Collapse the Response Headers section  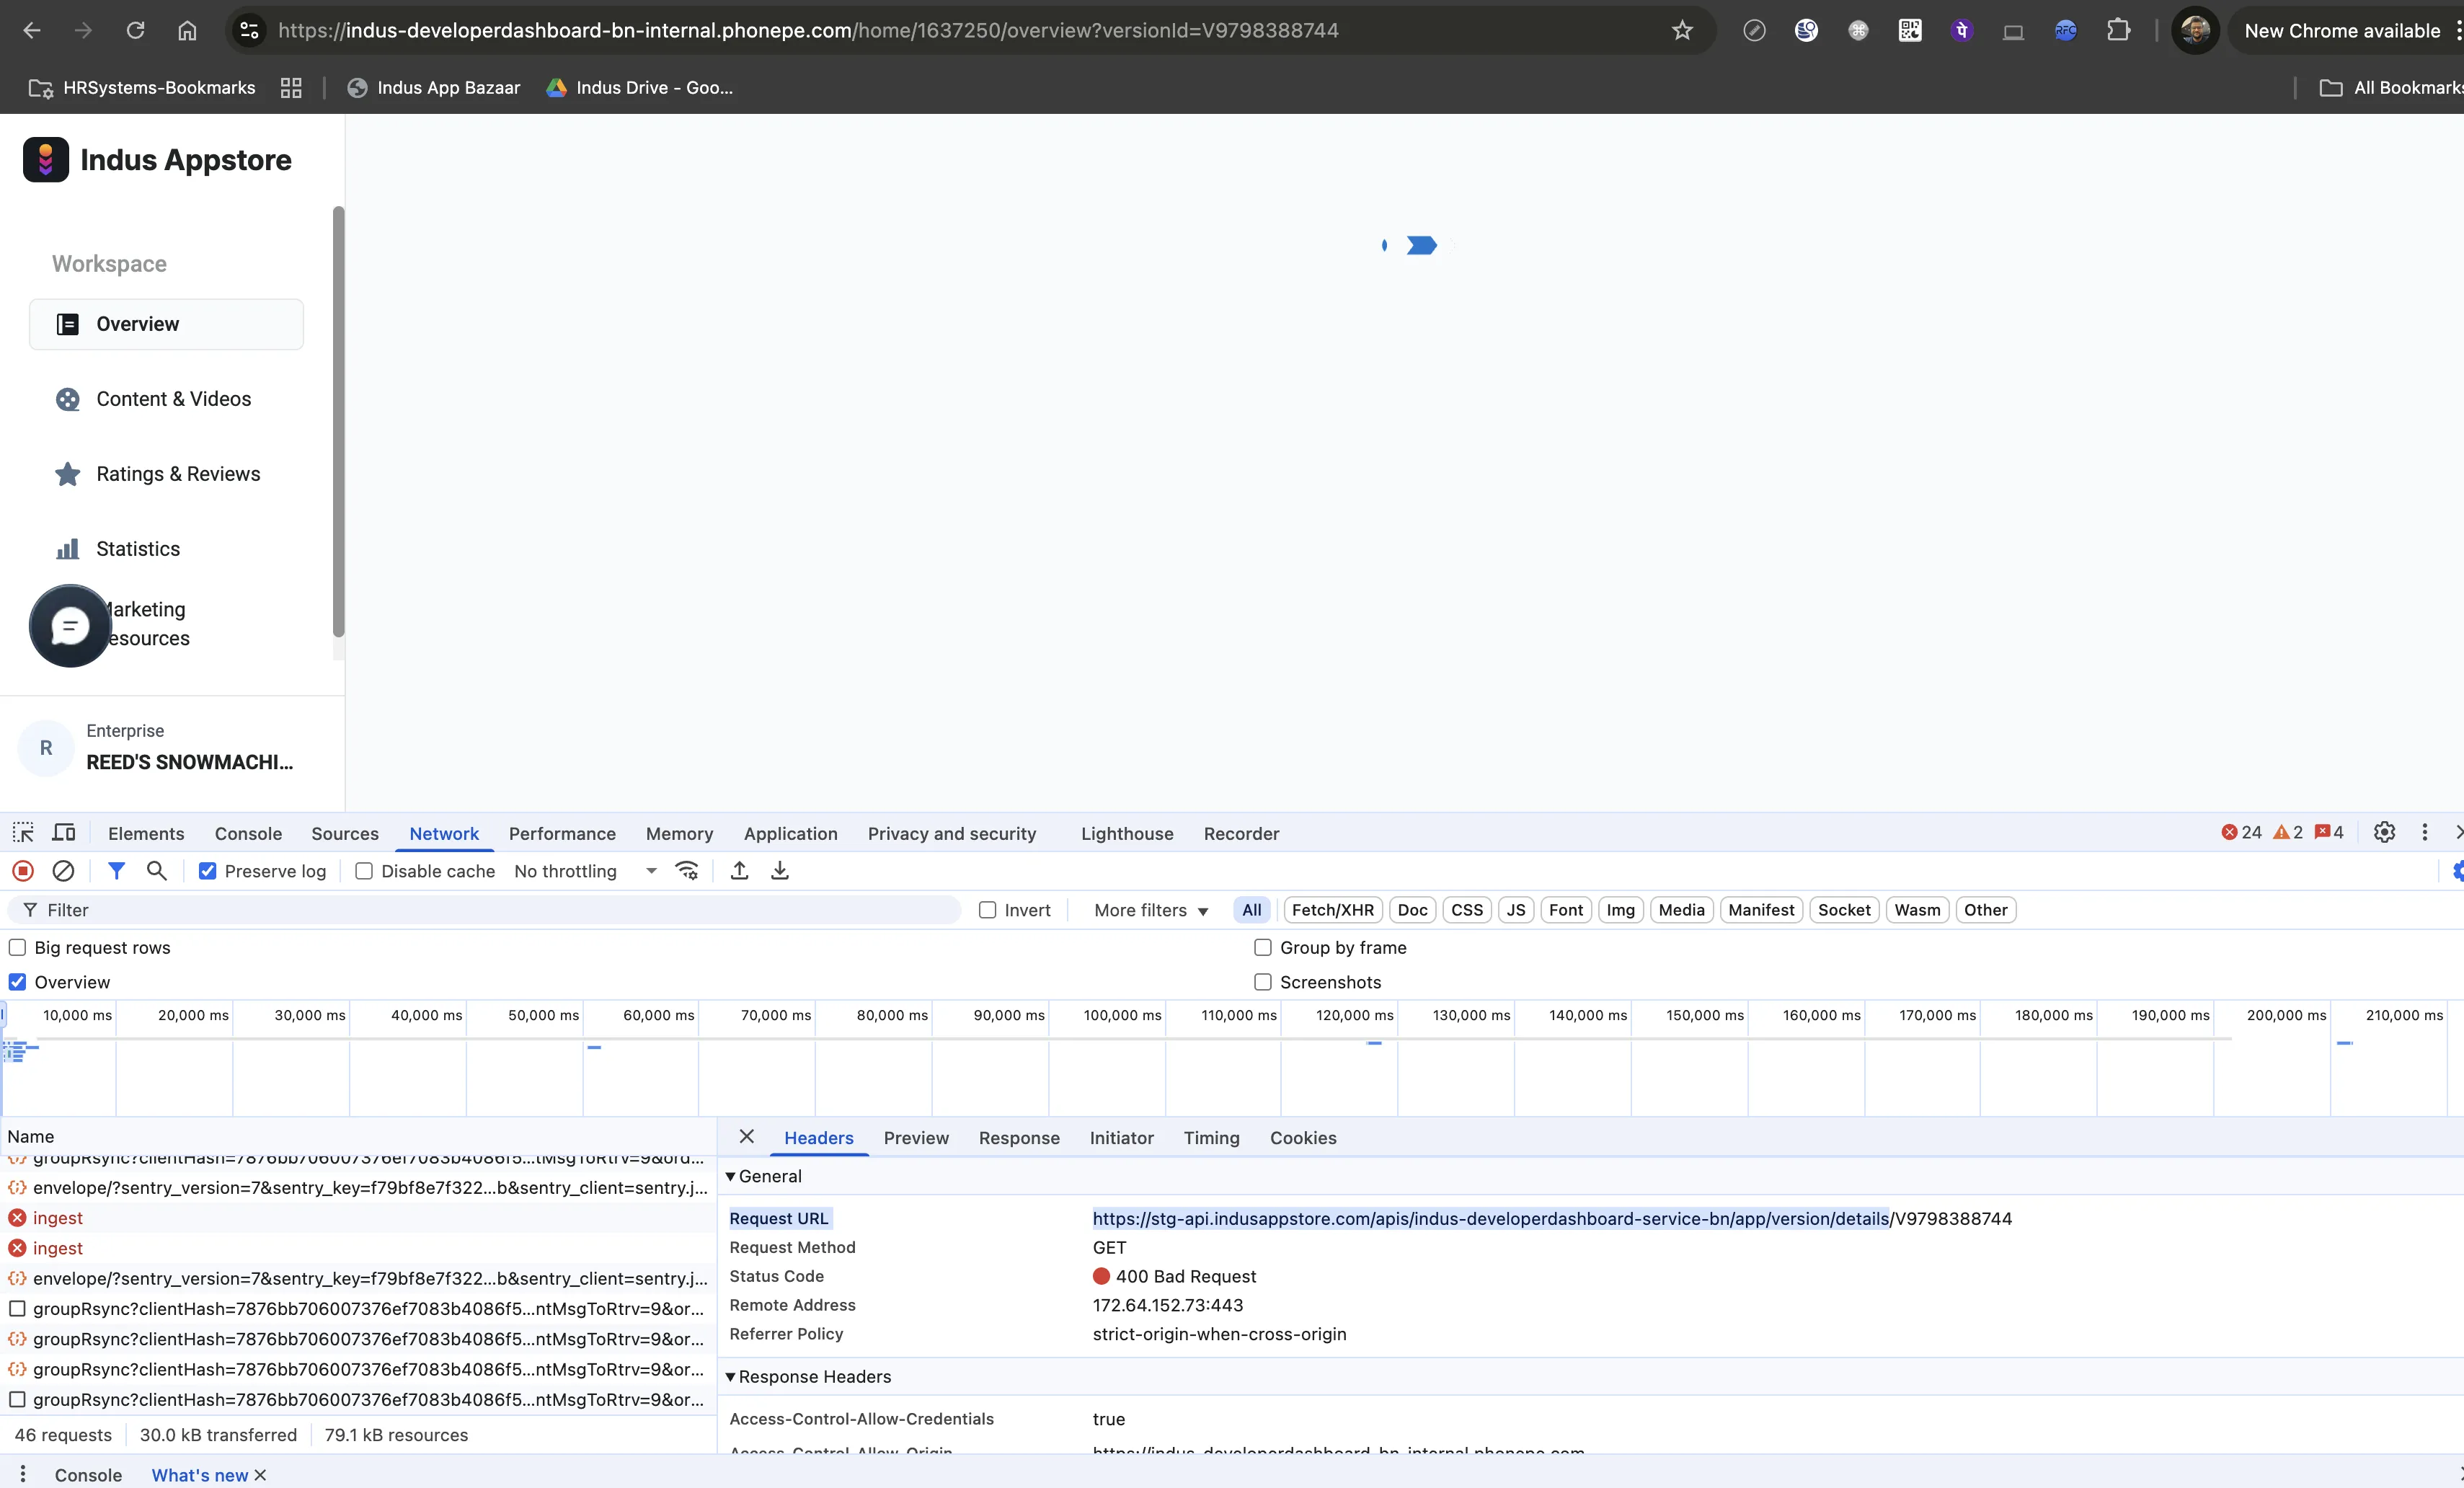tap(731, 1377)
